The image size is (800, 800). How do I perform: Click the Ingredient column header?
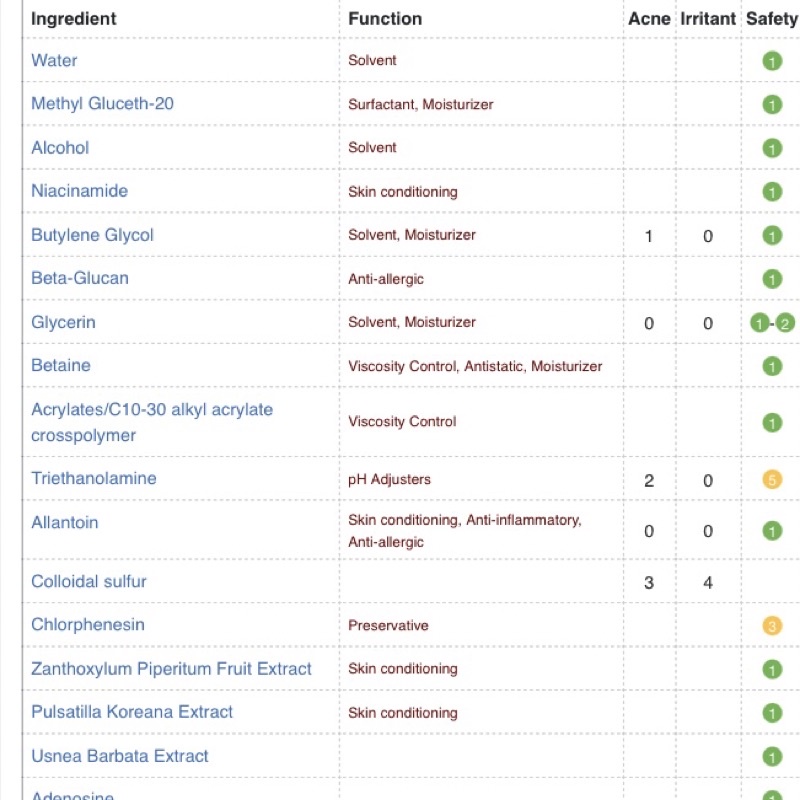74,19
